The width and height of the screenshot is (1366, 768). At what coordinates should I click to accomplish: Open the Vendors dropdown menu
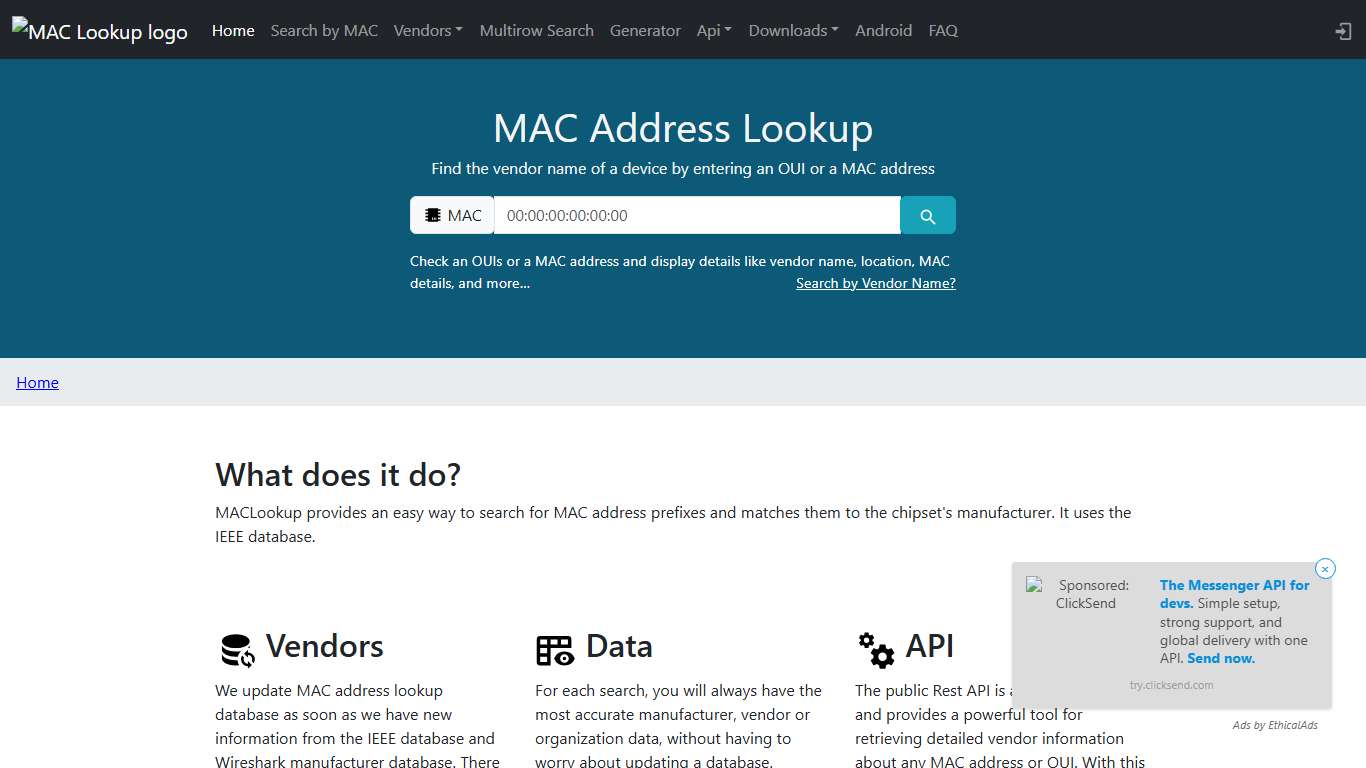(x=428, y=30)
